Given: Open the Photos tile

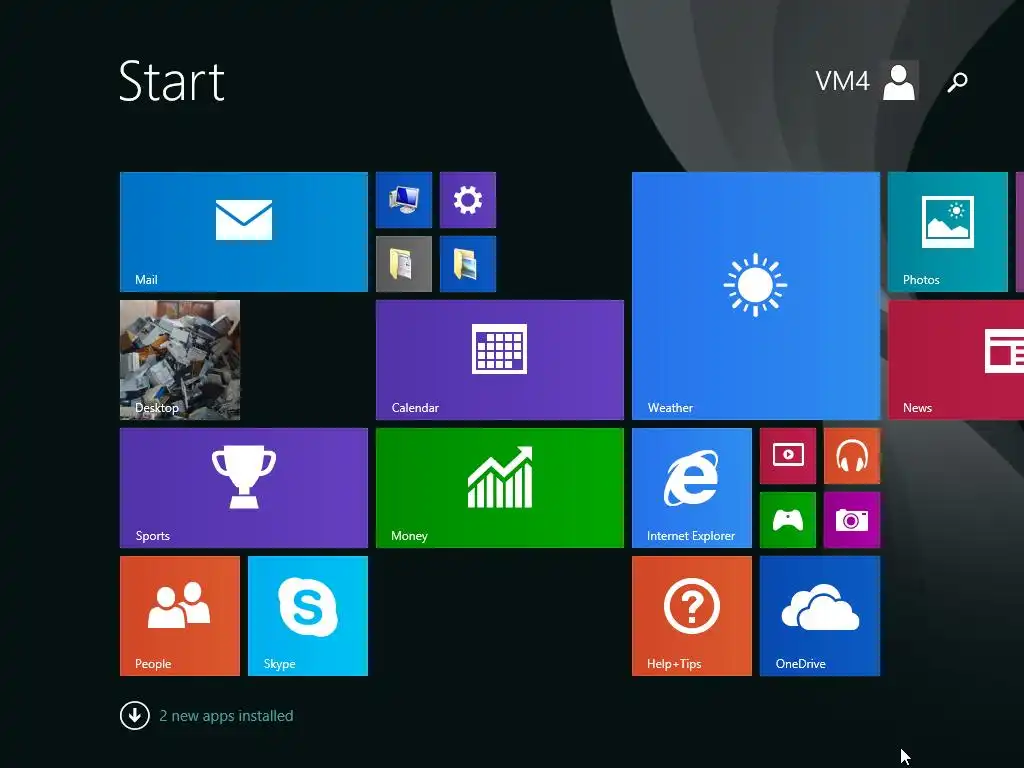Looking at the screenshot, I should coord(948,232).
